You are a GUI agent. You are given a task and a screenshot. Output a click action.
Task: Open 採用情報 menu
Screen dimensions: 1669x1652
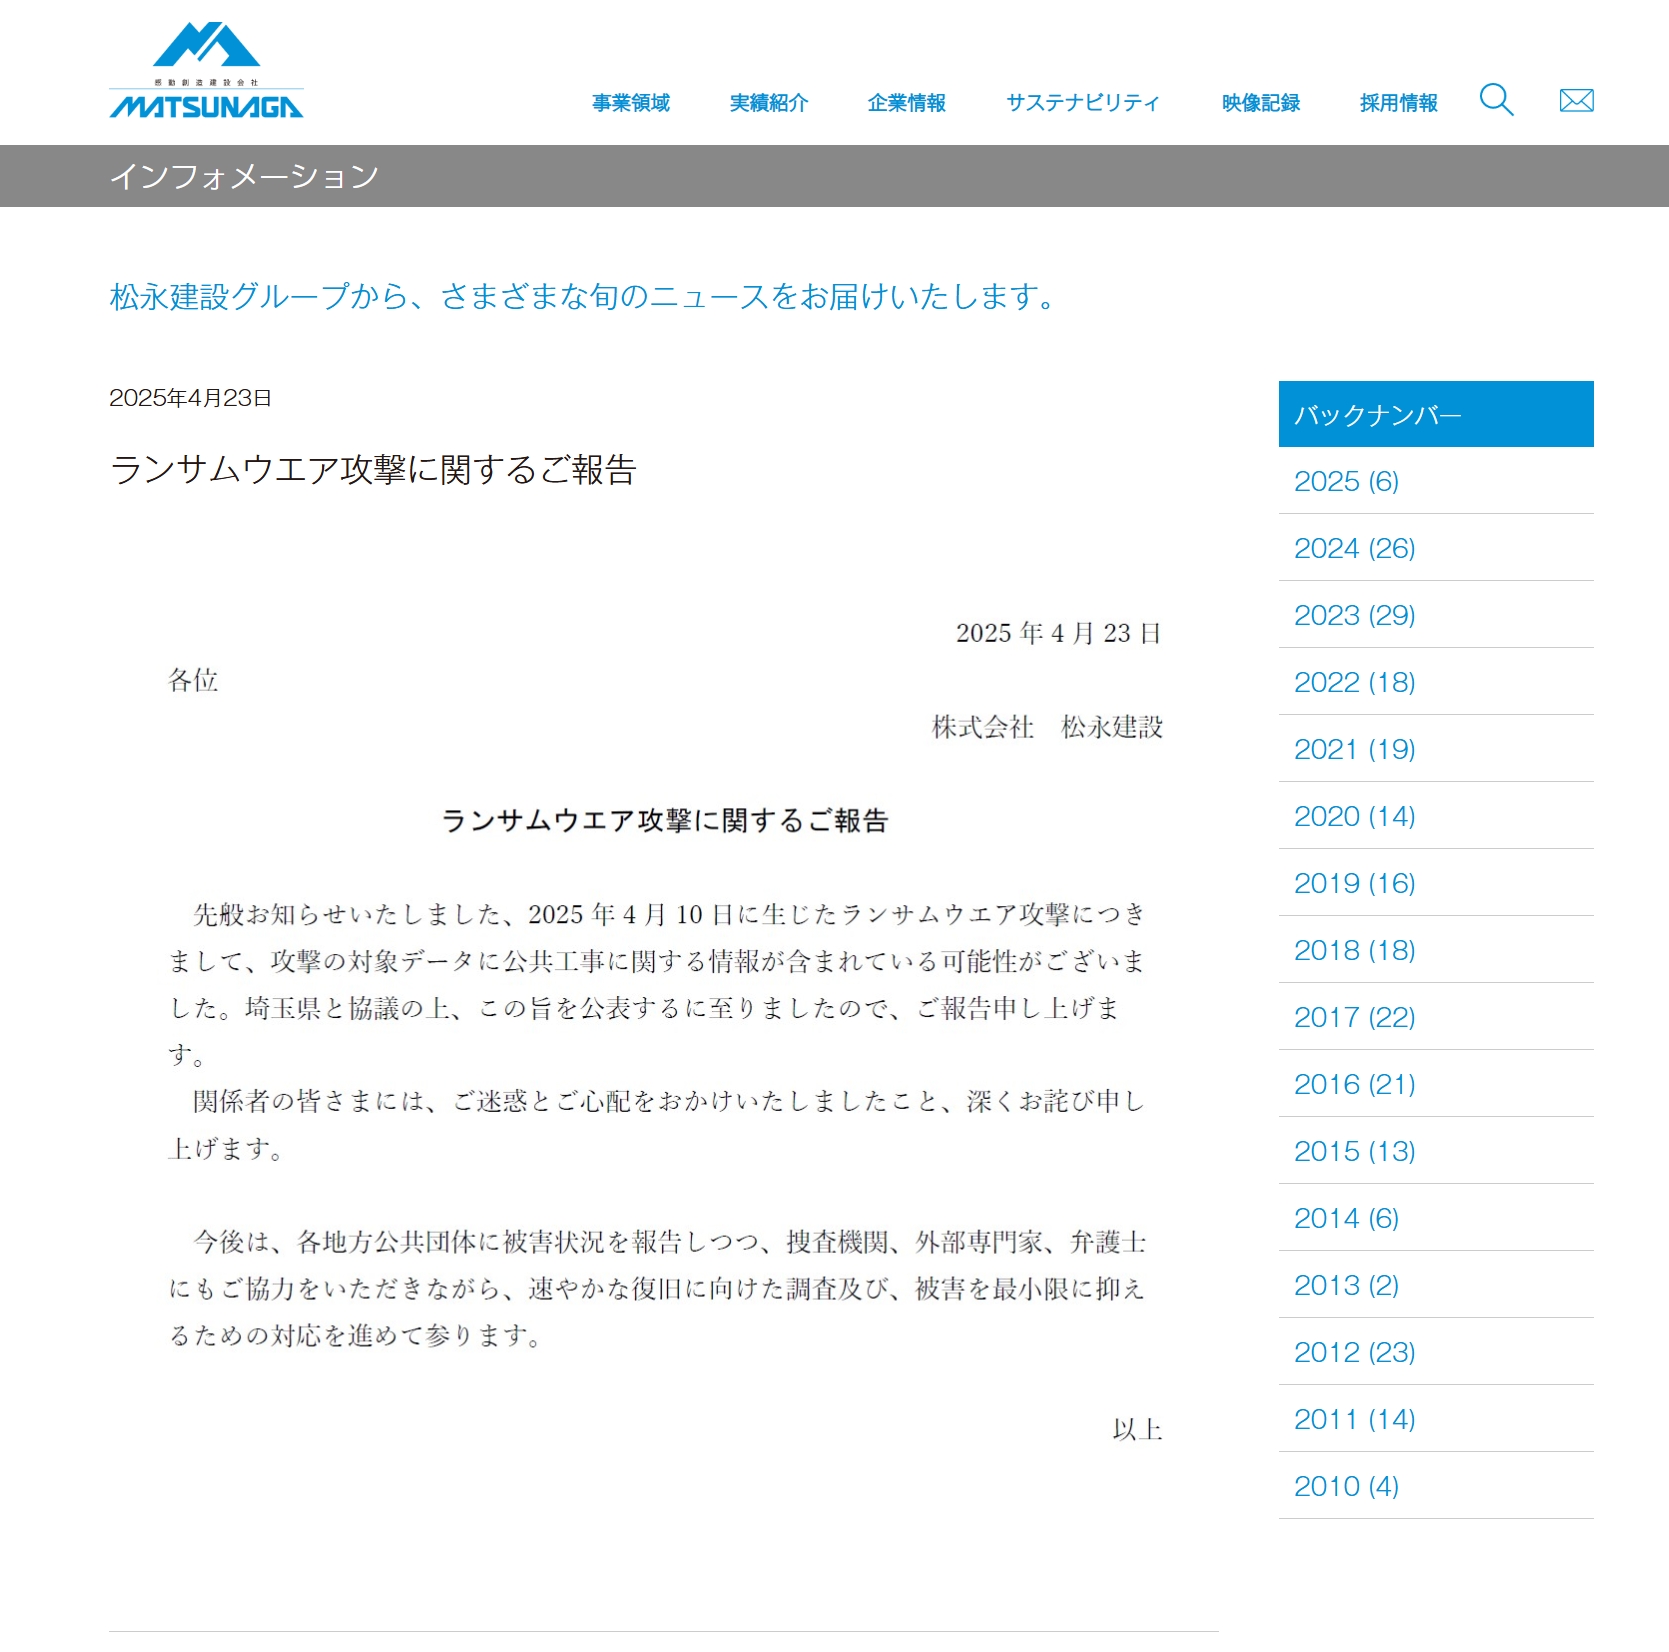coord(1398,102)
